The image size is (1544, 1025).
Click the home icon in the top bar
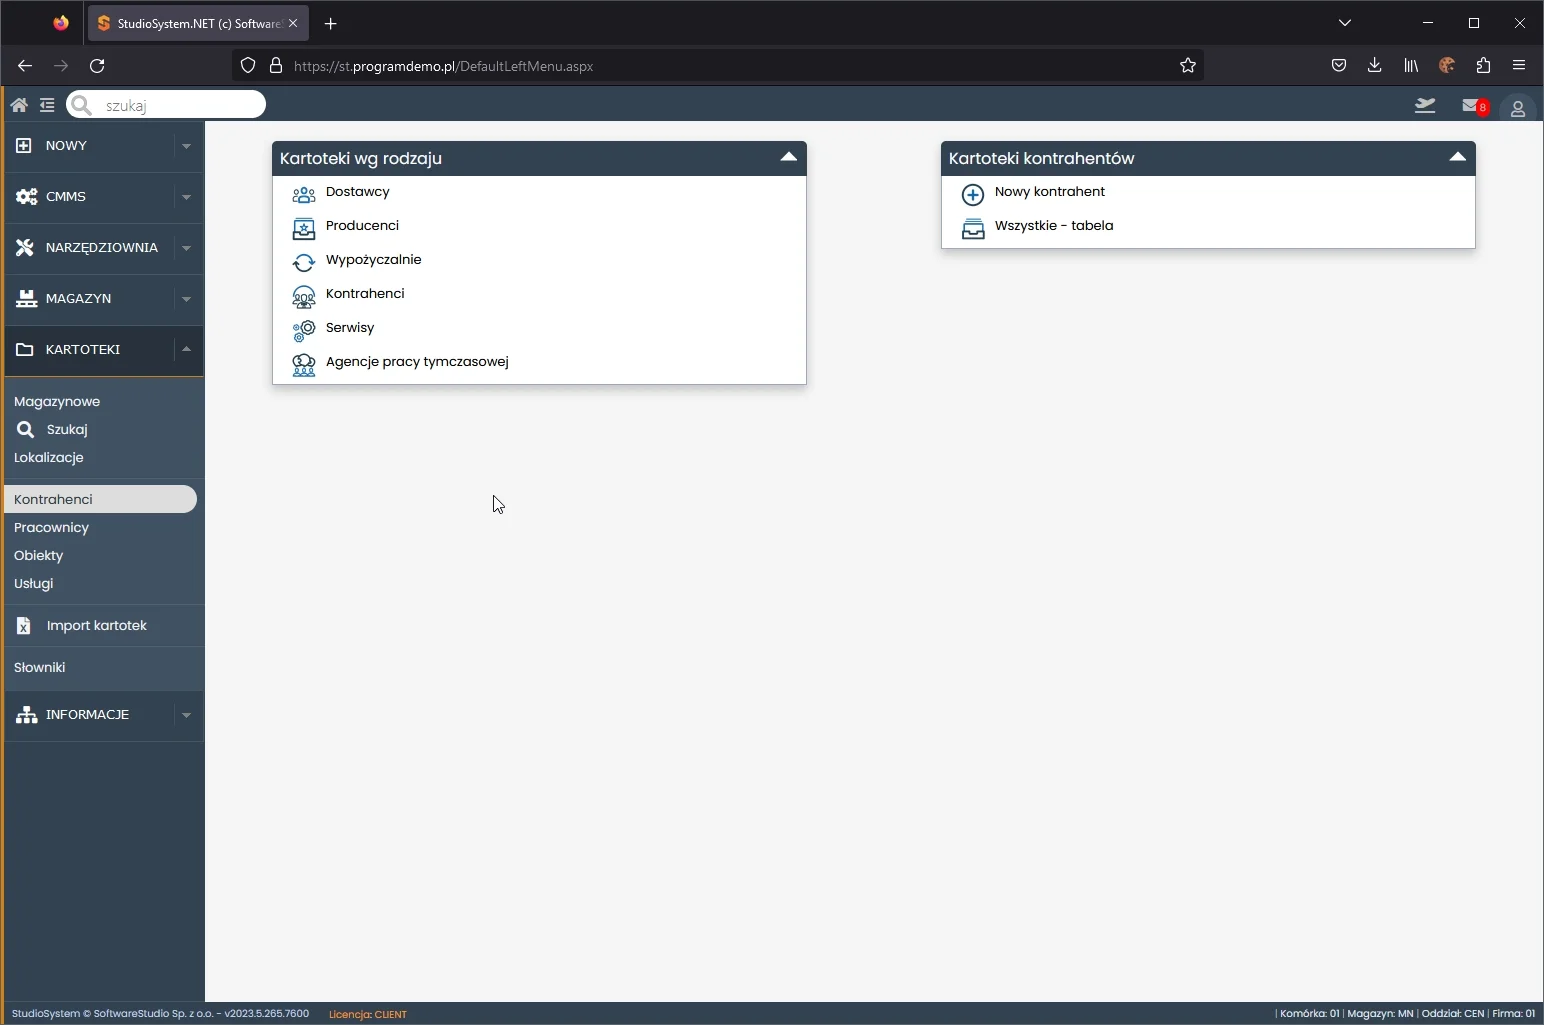tap(19, 105)
